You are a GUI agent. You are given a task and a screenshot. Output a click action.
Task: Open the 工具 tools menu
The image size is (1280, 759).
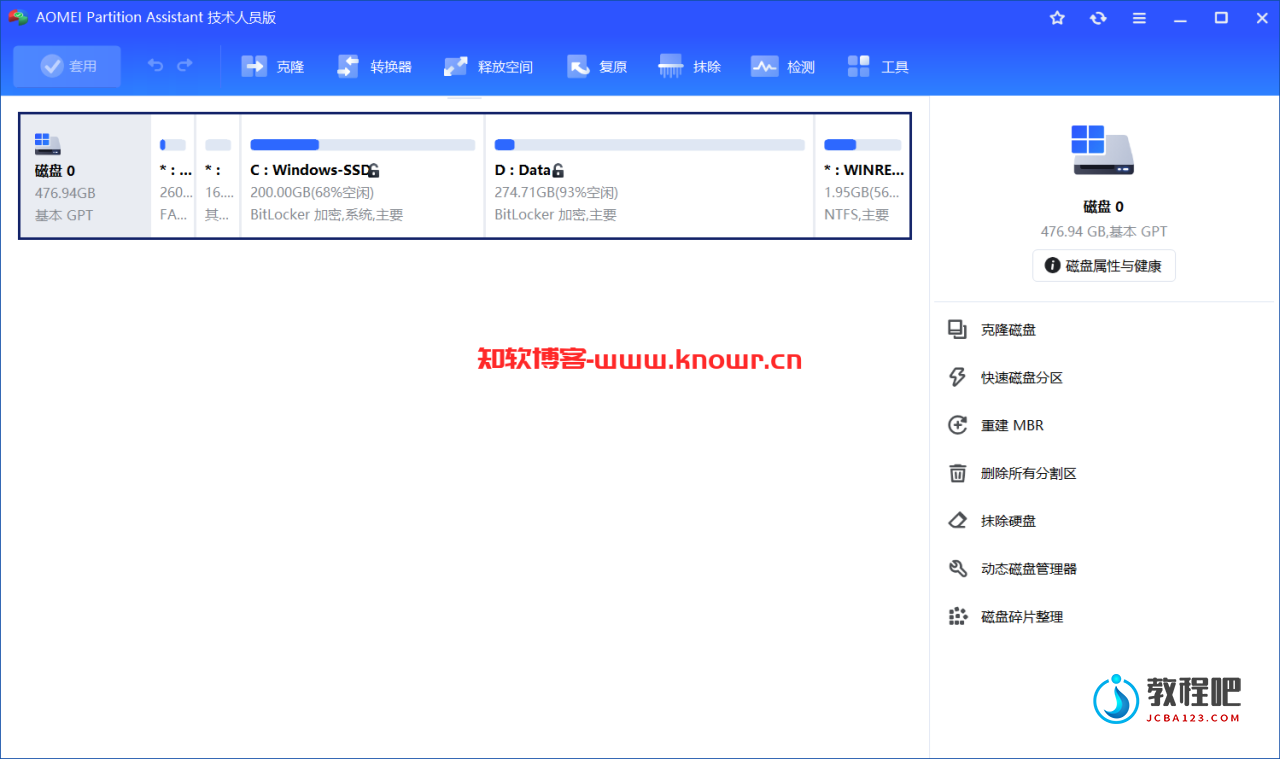pyautogui.click(x=878, y=67)
